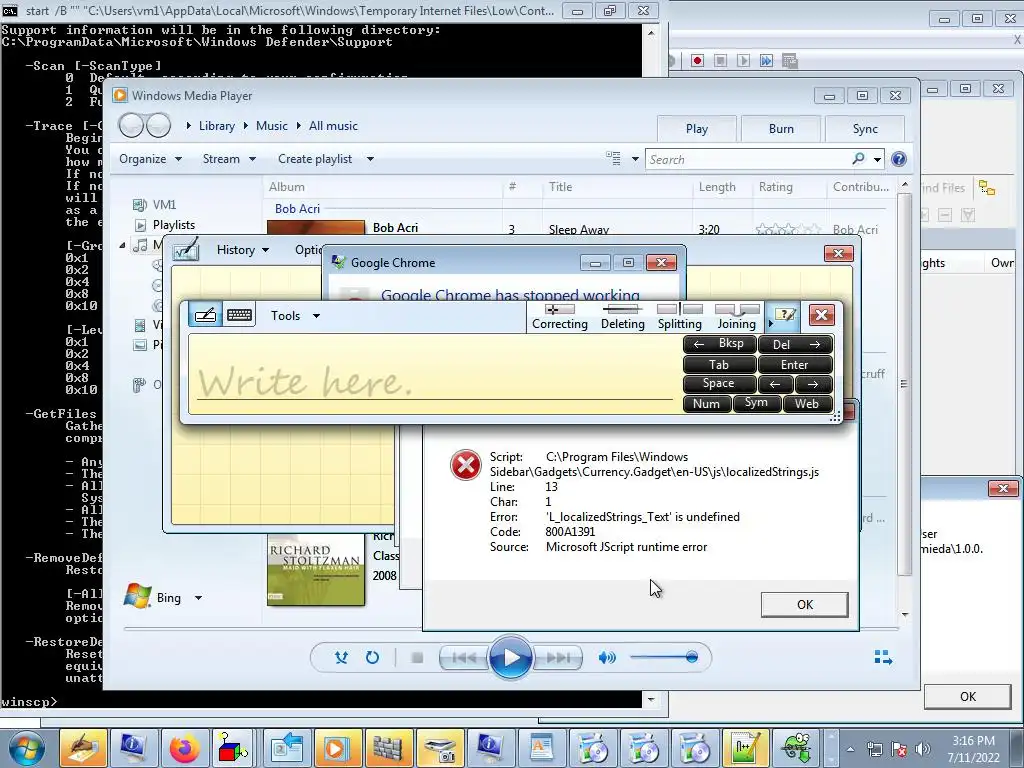The width and height of the screenshot is (1024, 768).
Task: Adjust the Media Player volume slider
Action: 663,658
